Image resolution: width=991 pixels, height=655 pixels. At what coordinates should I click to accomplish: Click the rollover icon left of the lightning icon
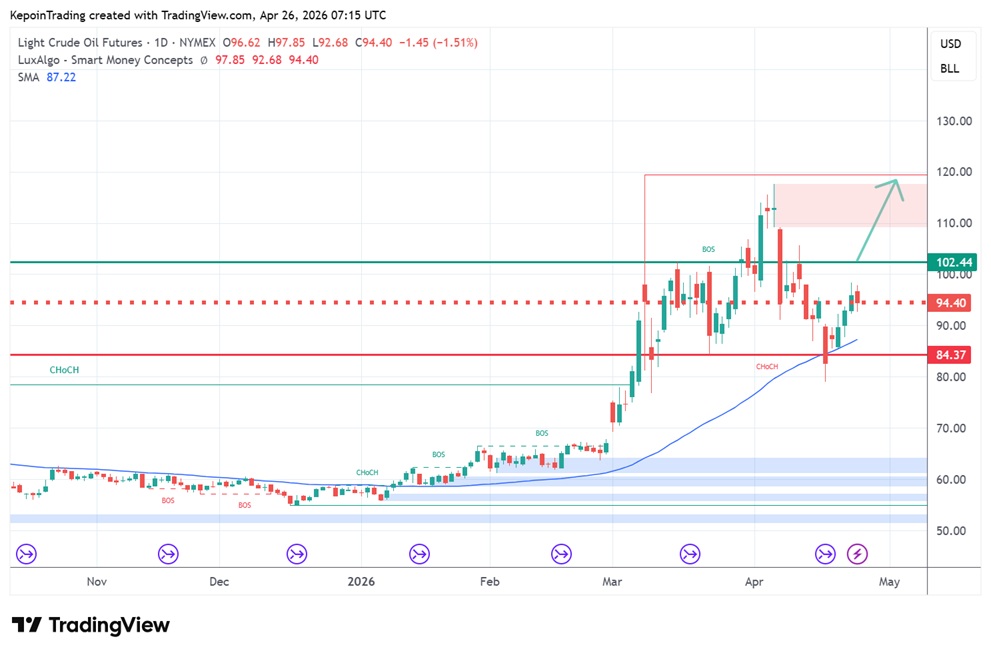click(x=825, y=553)
